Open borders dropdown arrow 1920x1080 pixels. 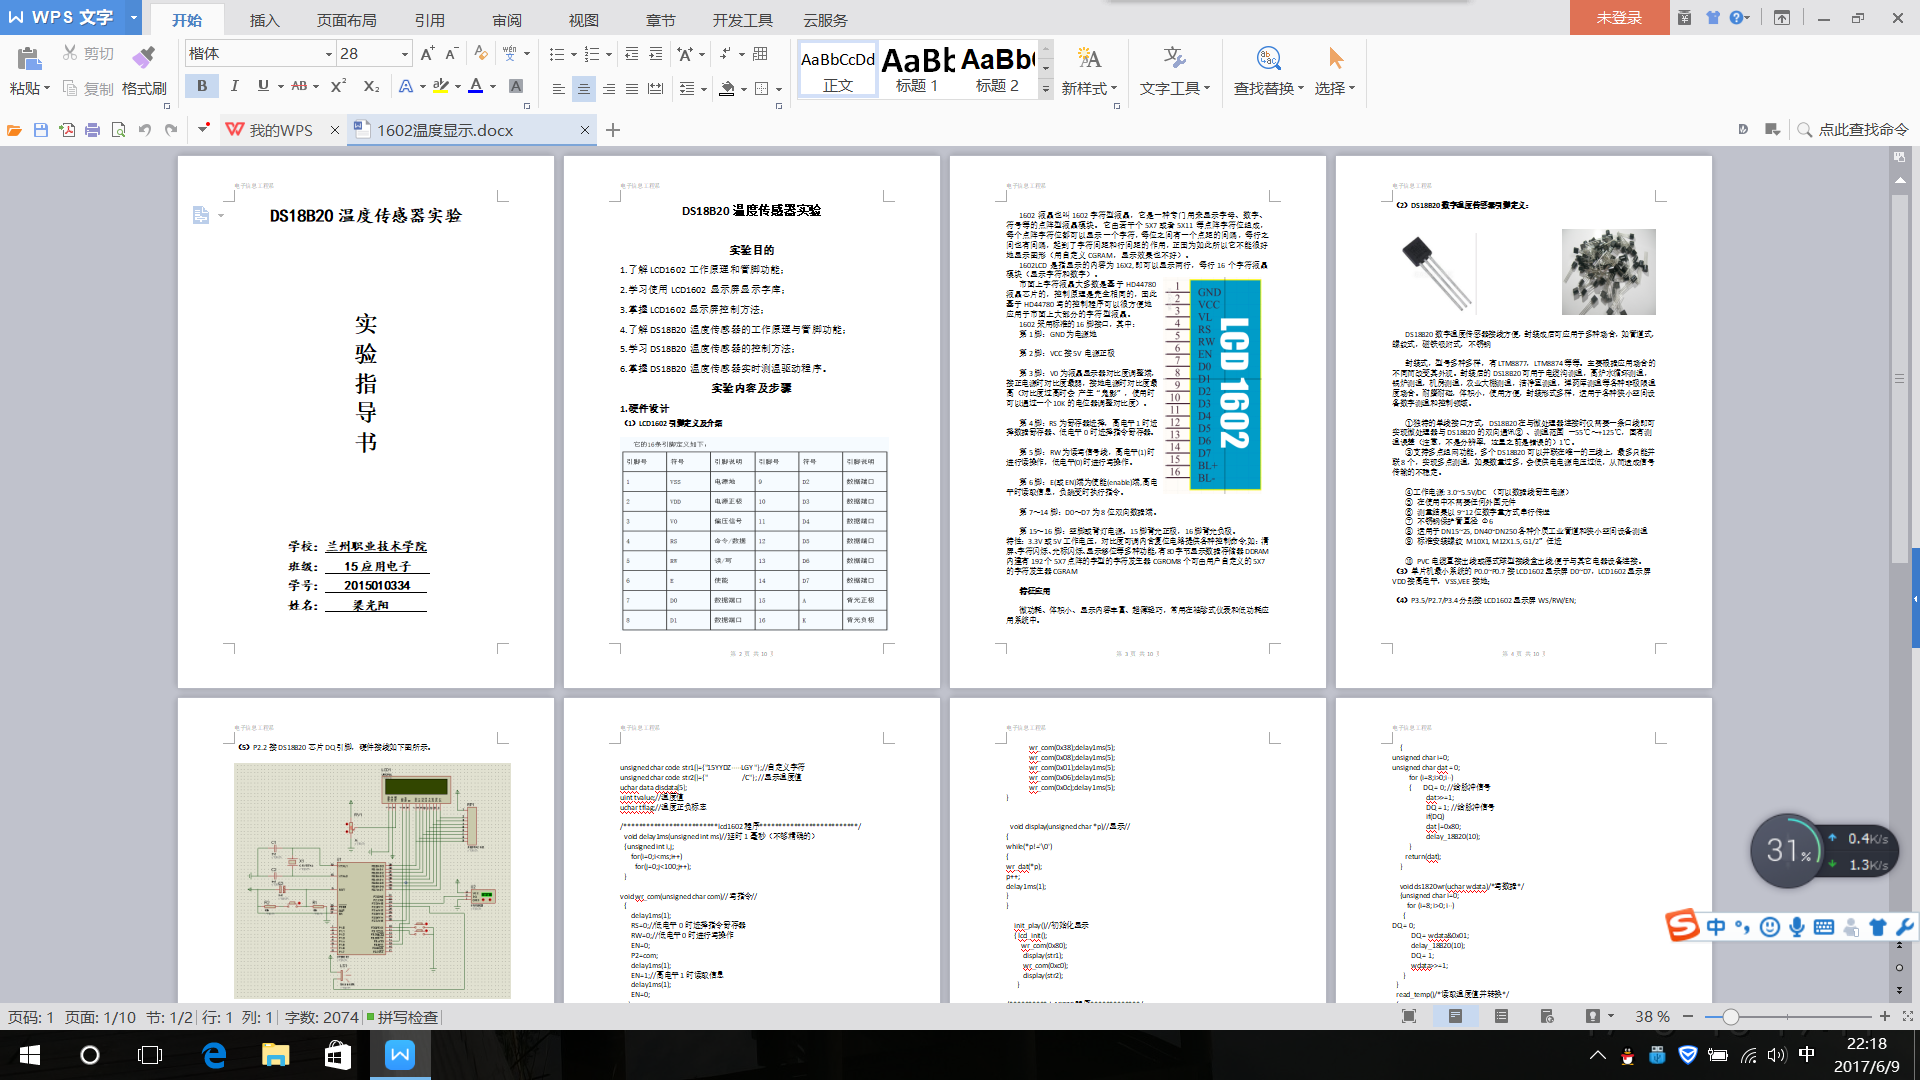[x=778, y=89]
